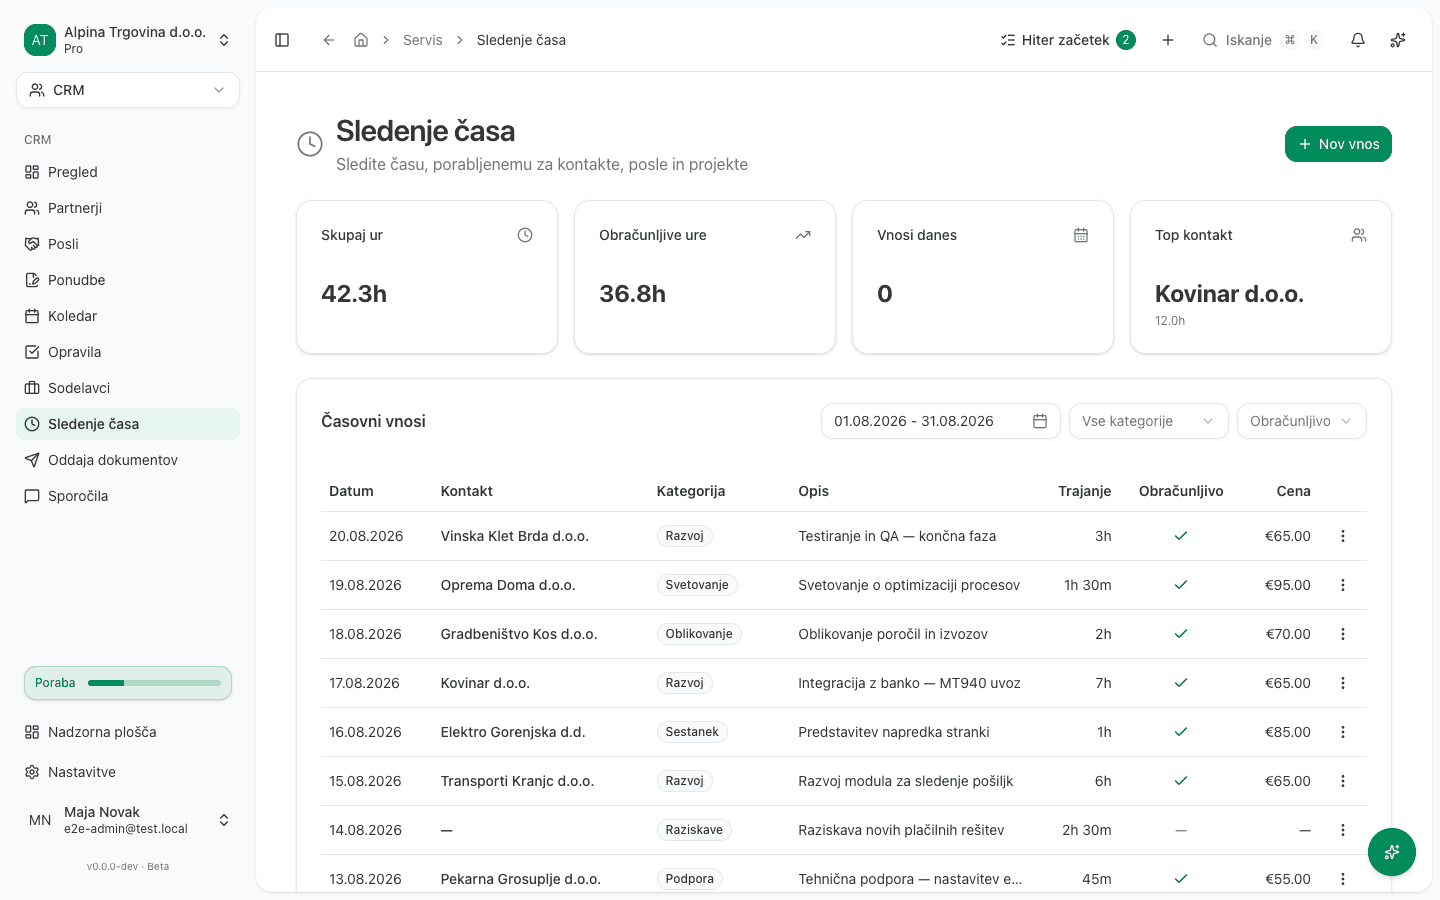Expand Maja Novak user menu
Screen dimensions: 1440x900
tap(128, 820)
